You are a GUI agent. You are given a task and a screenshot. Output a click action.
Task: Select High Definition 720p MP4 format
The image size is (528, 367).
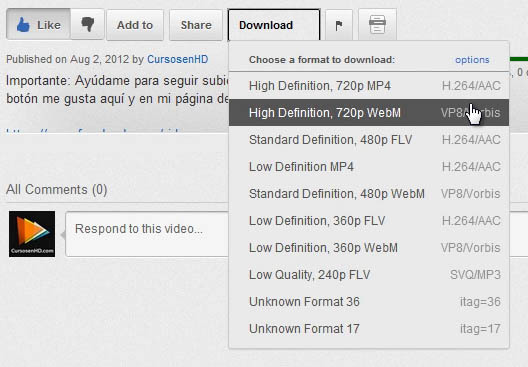click(x=369, y=86)
